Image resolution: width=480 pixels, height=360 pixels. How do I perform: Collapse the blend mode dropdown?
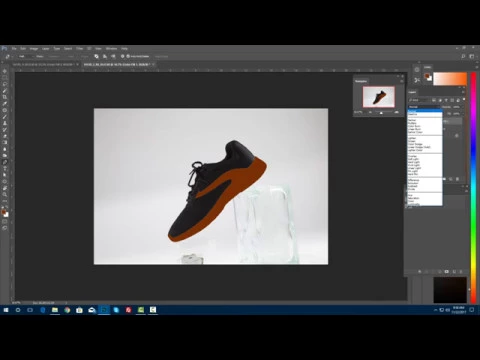(424, 107)
